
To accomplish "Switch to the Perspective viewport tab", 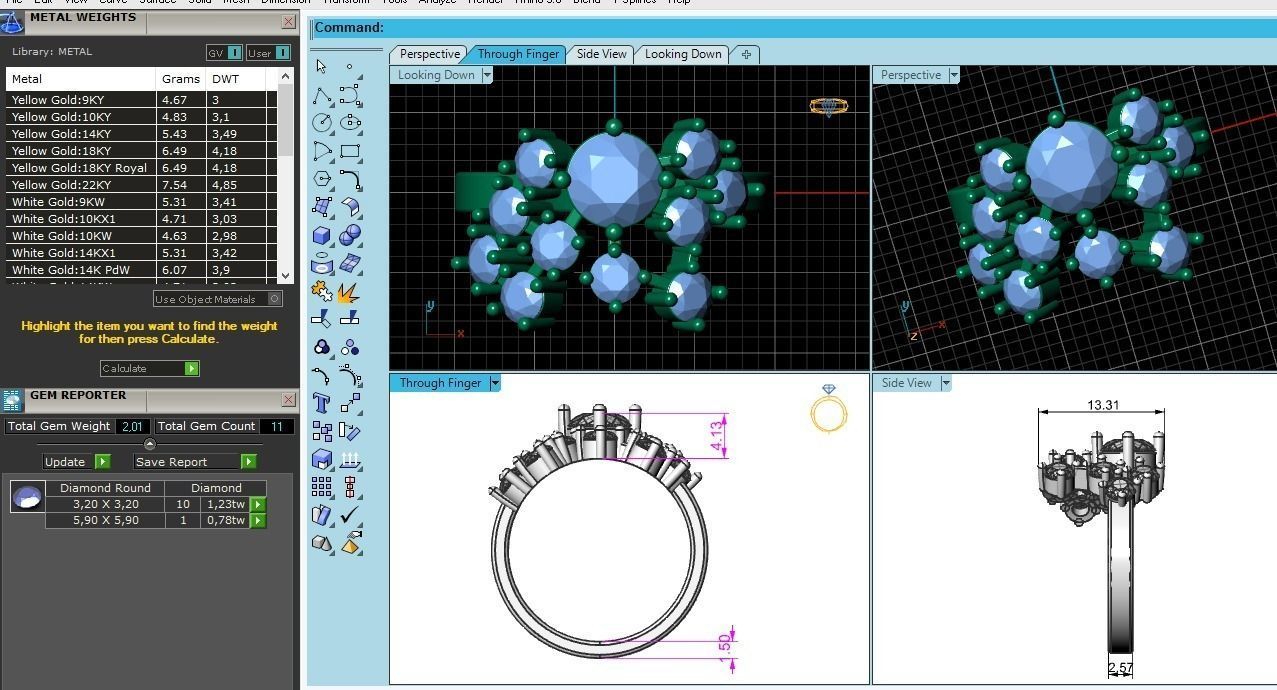I will pyautogui.click(x=429, y=54).
